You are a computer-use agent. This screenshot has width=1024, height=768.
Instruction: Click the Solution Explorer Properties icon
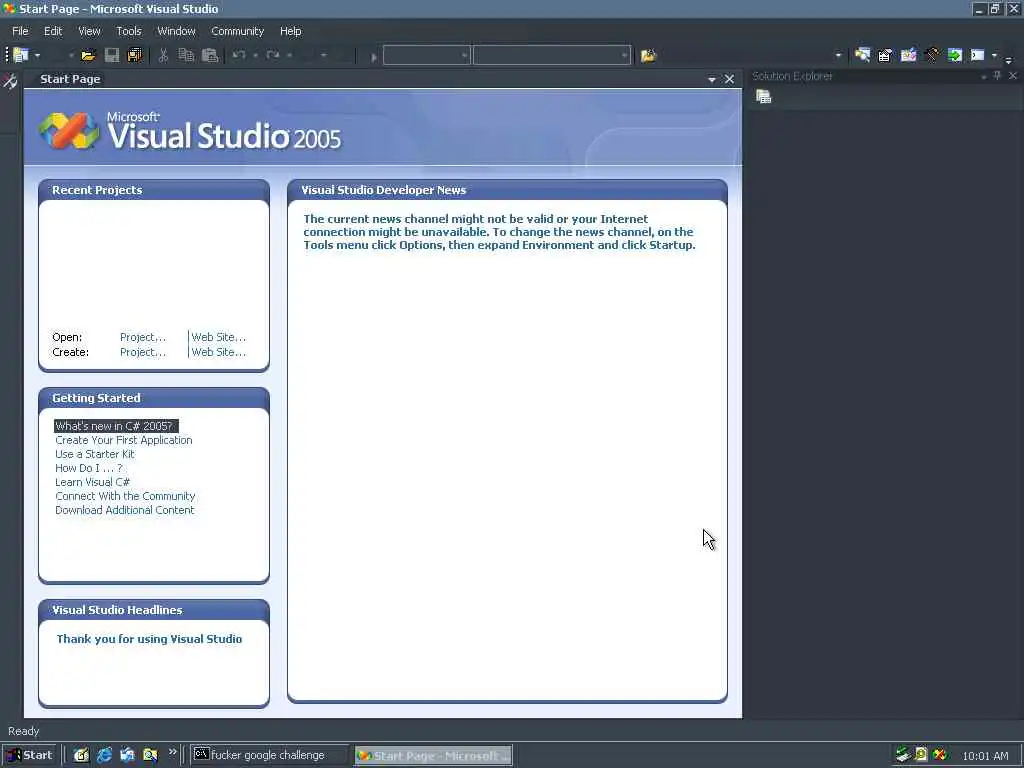[763, 97]
